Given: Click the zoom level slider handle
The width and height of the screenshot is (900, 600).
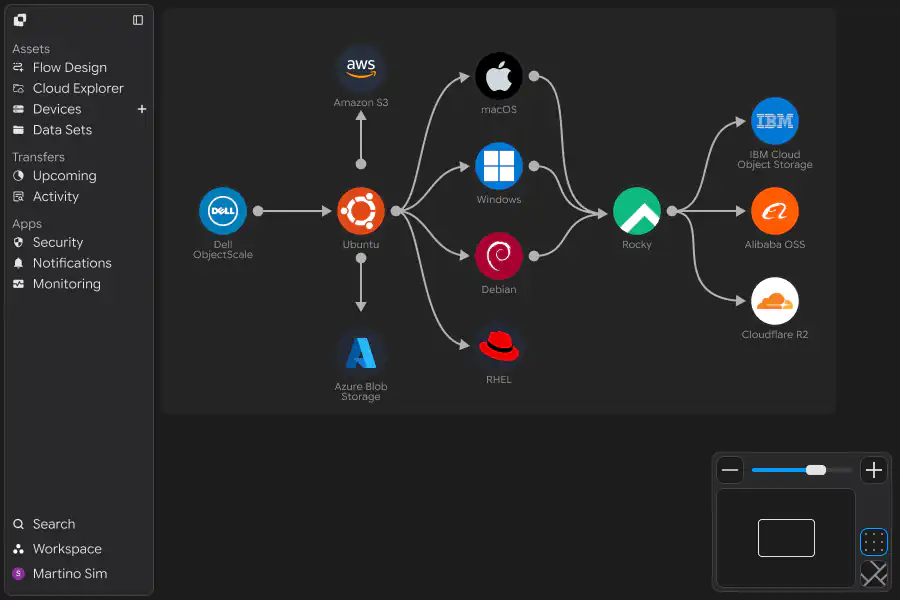Looking at the screenshot, I should (x=816, y=470).
